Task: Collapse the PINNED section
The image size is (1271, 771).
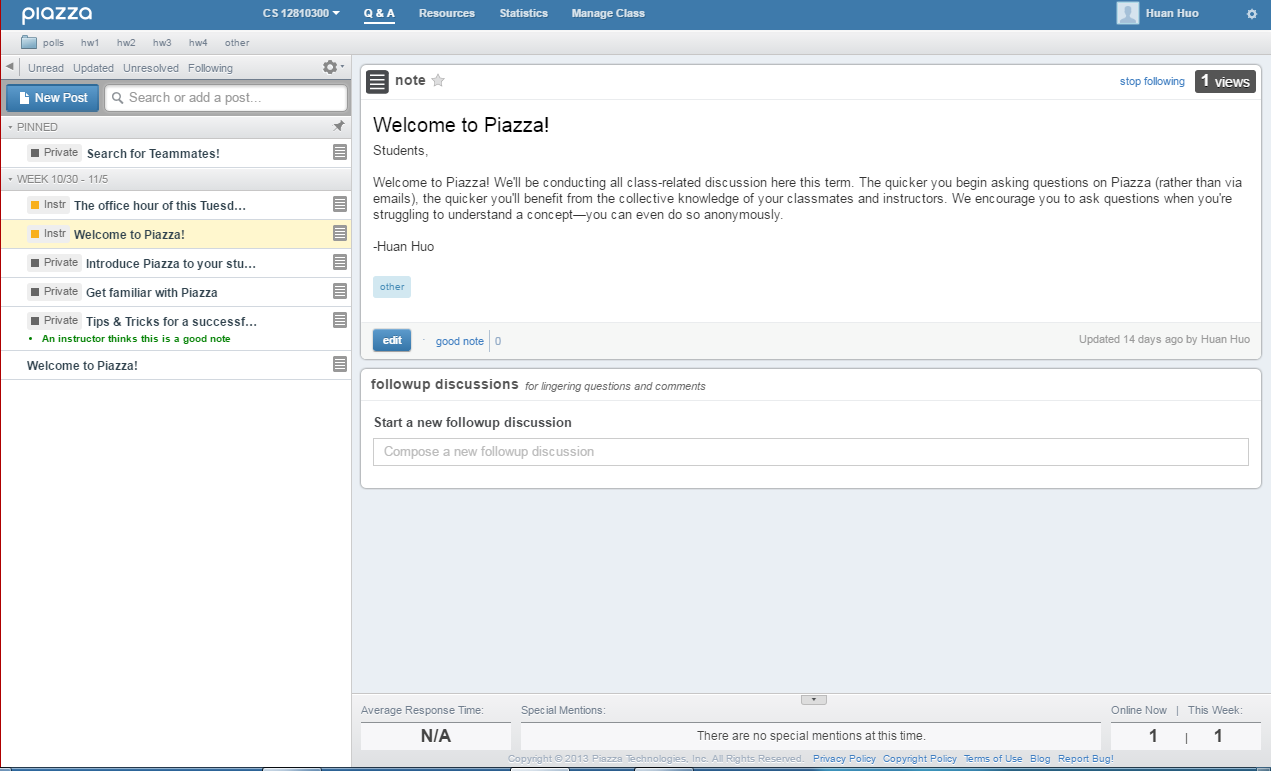Action: (32, 127)
